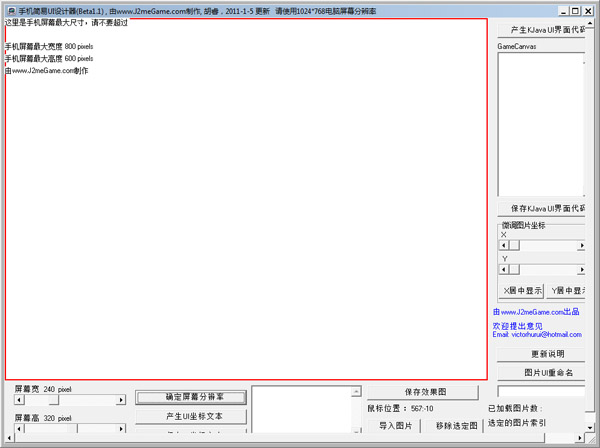
Task: Click 更新说明 button
Action: coord(541,354)
